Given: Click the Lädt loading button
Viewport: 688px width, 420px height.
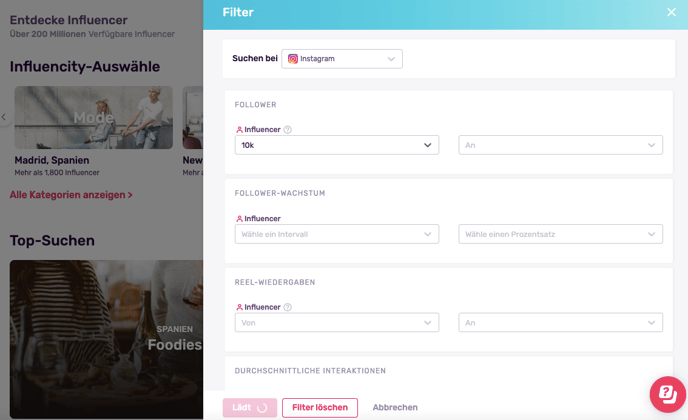Looking at the screenshot, I should pos(250,408).
